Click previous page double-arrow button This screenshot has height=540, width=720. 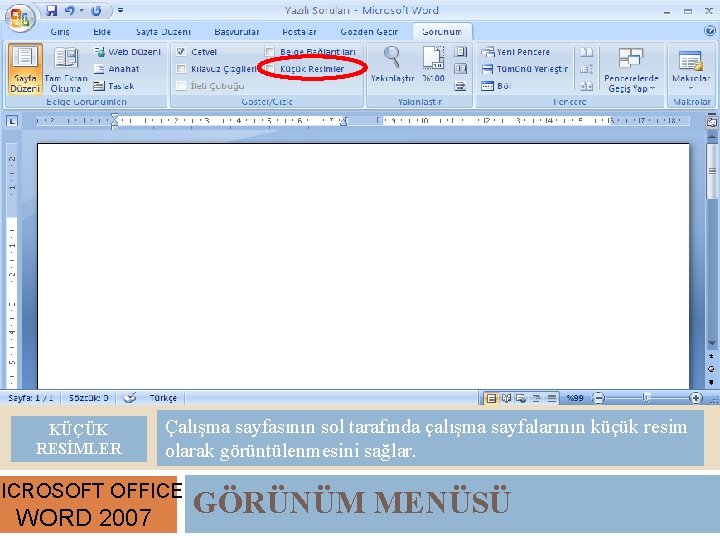[712, 356]
